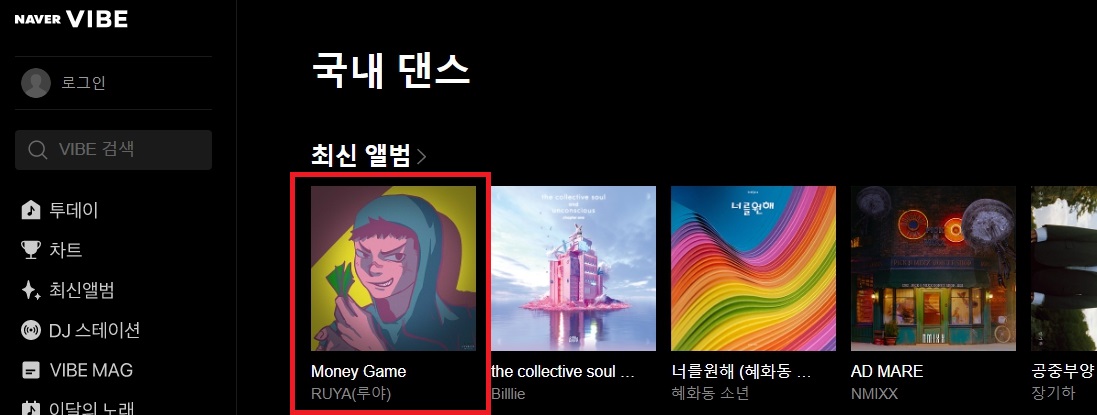
Task: Open the Billlie collective soul album cover
Action: [574, 268]
